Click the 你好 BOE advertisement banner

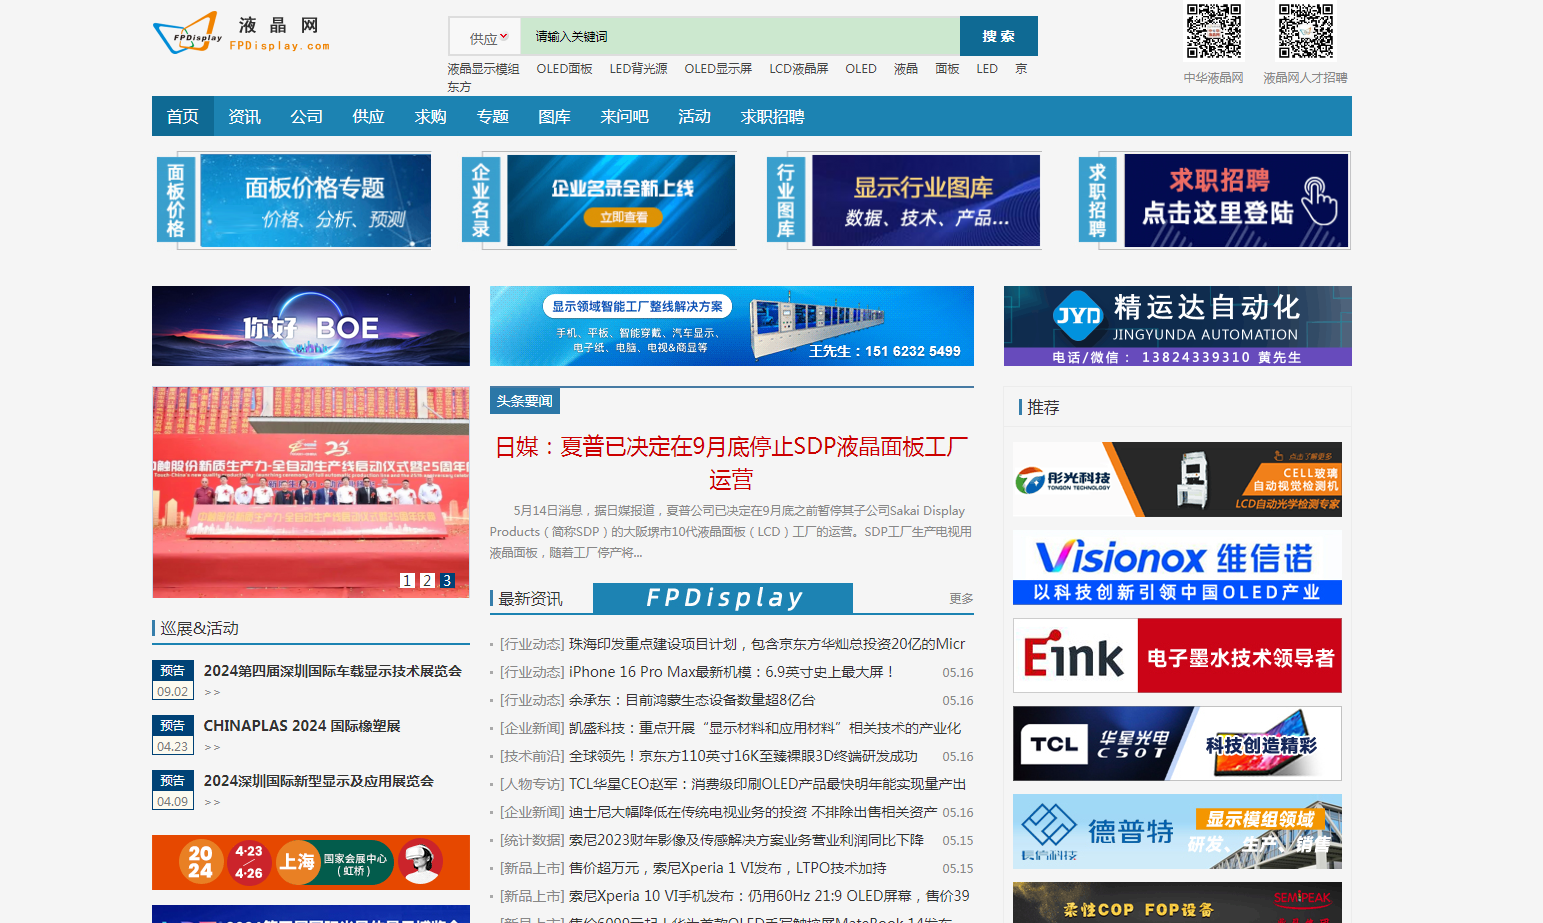point(311,326)
